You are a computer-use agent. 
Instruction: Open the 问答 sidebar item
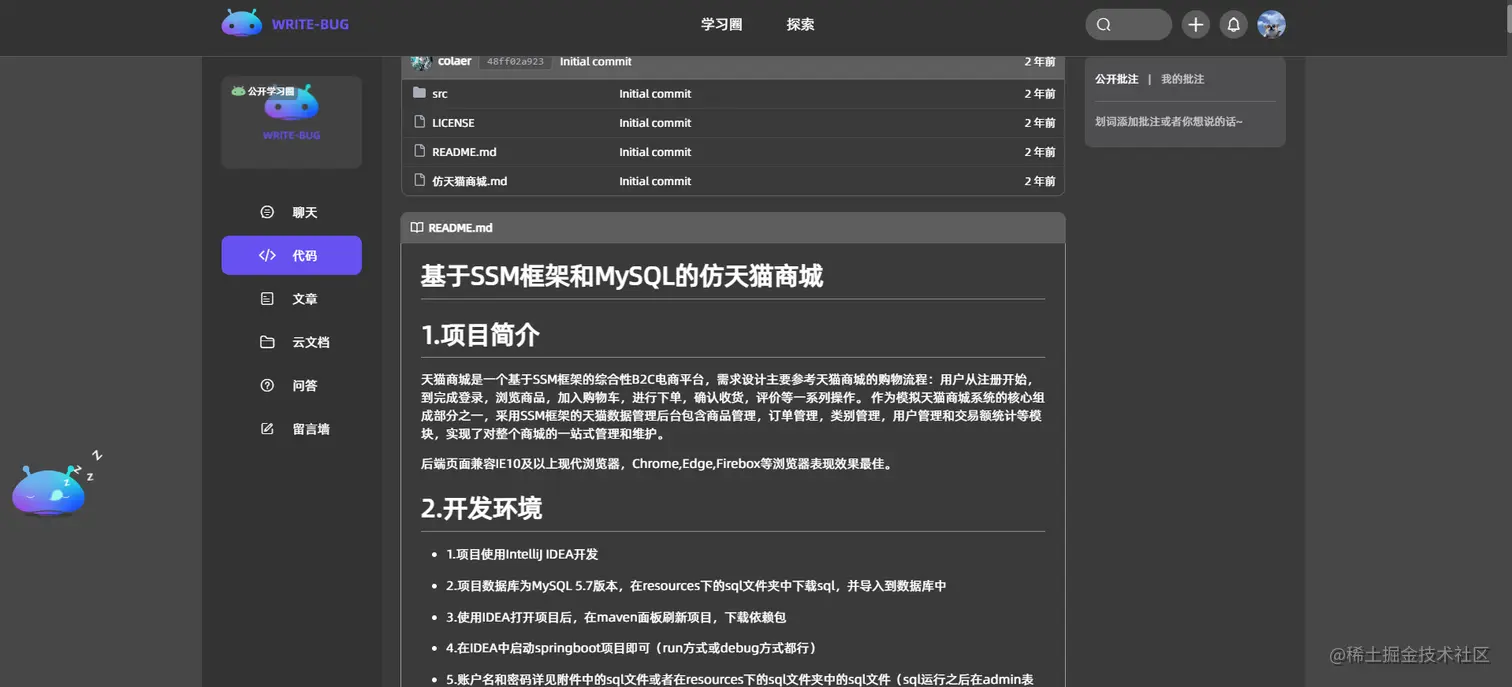click(291, 385)
